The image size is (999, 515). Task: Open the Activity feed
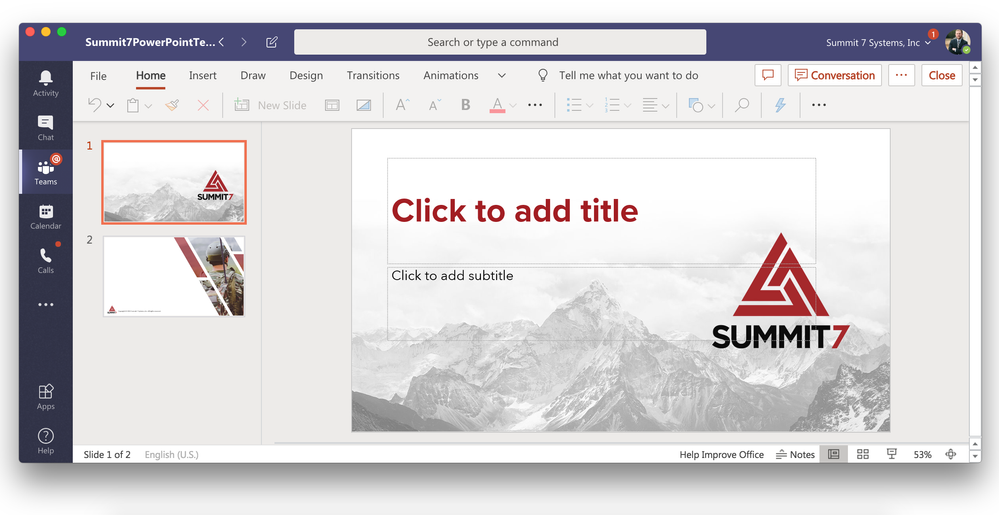pyautogui.click(x=46, y=83)
